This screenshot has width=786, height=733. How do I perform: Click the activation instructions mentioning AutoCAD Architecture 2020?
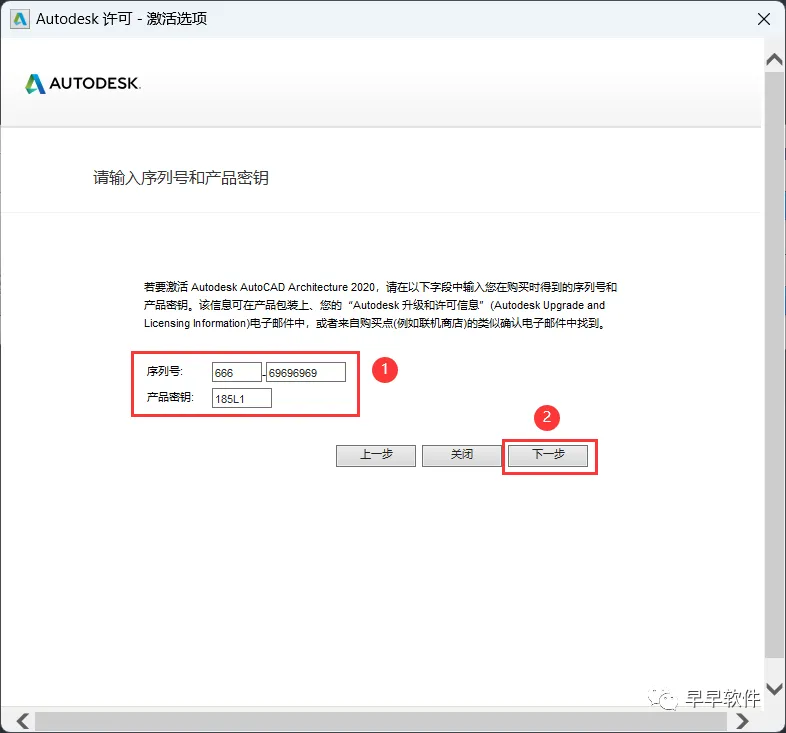(380, 305)
